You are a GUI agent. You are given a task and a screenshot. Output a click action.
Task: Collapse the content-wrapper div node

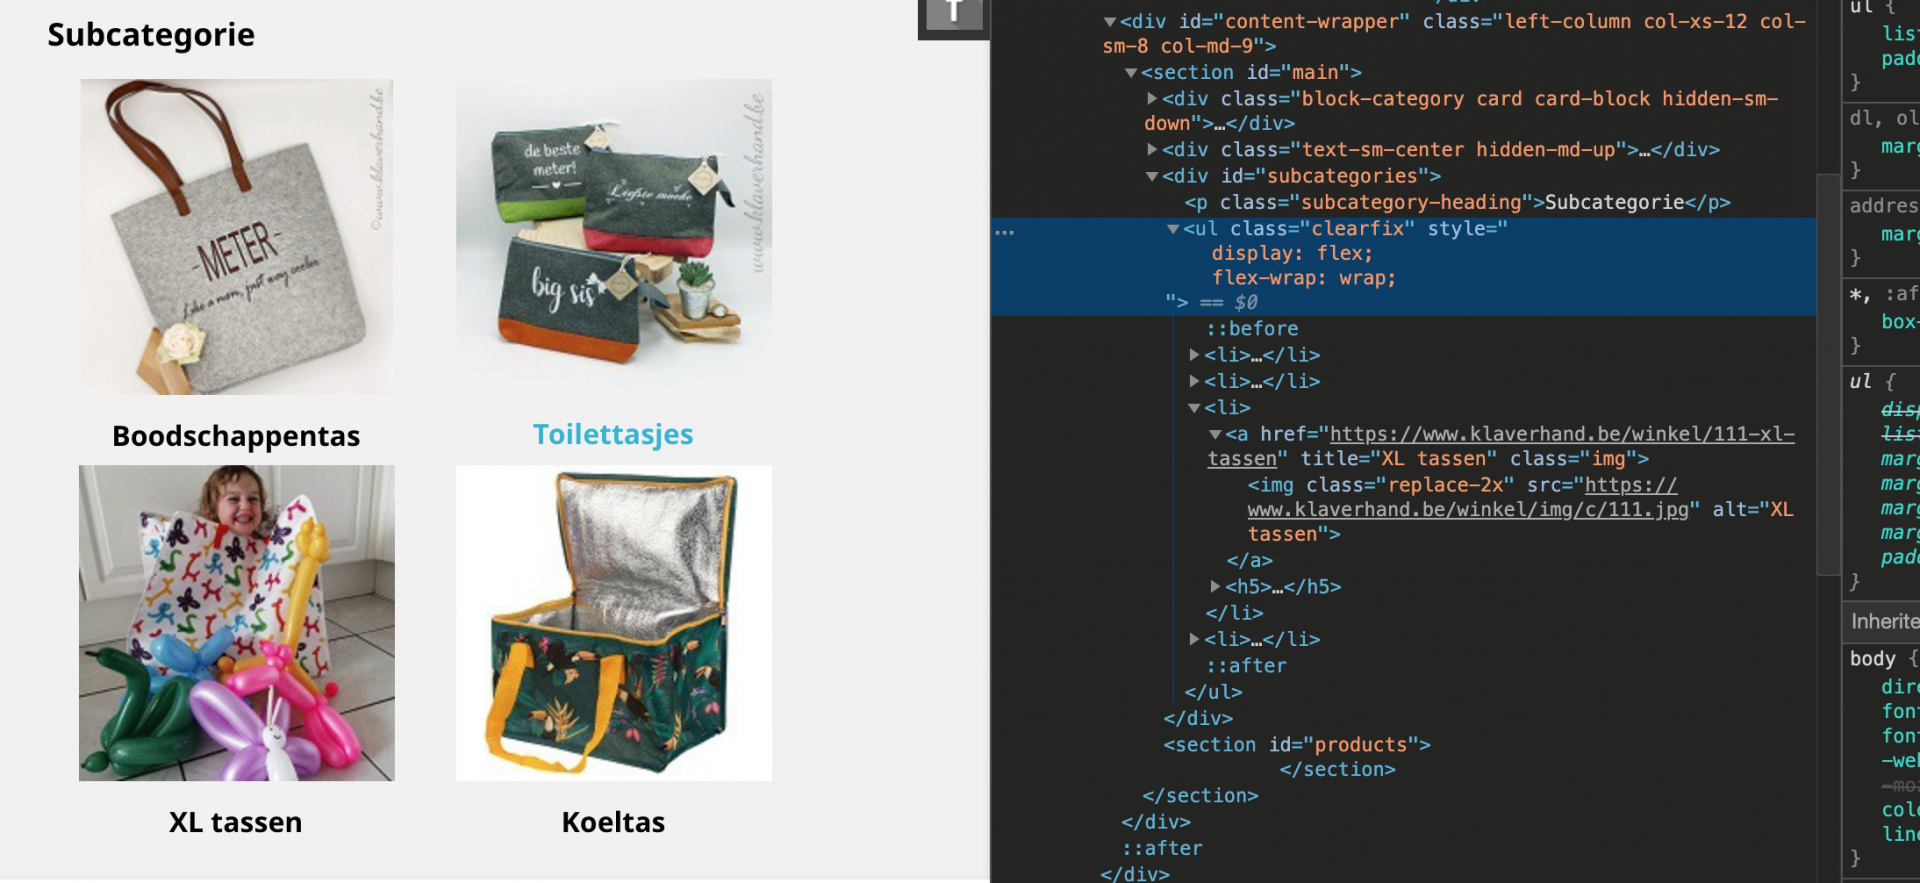coord(1109,22)
